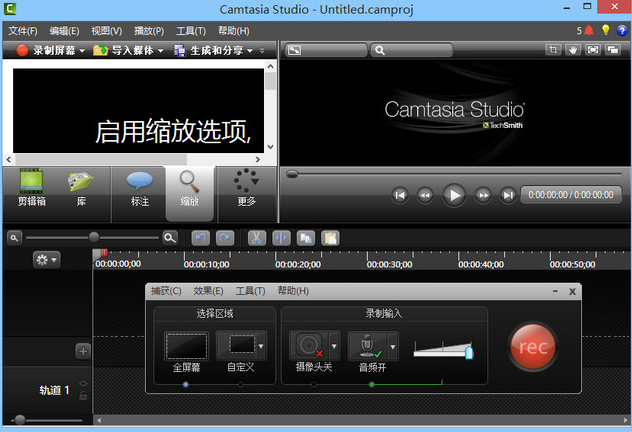Toggle audio recording off

click(x=368, y=346)
